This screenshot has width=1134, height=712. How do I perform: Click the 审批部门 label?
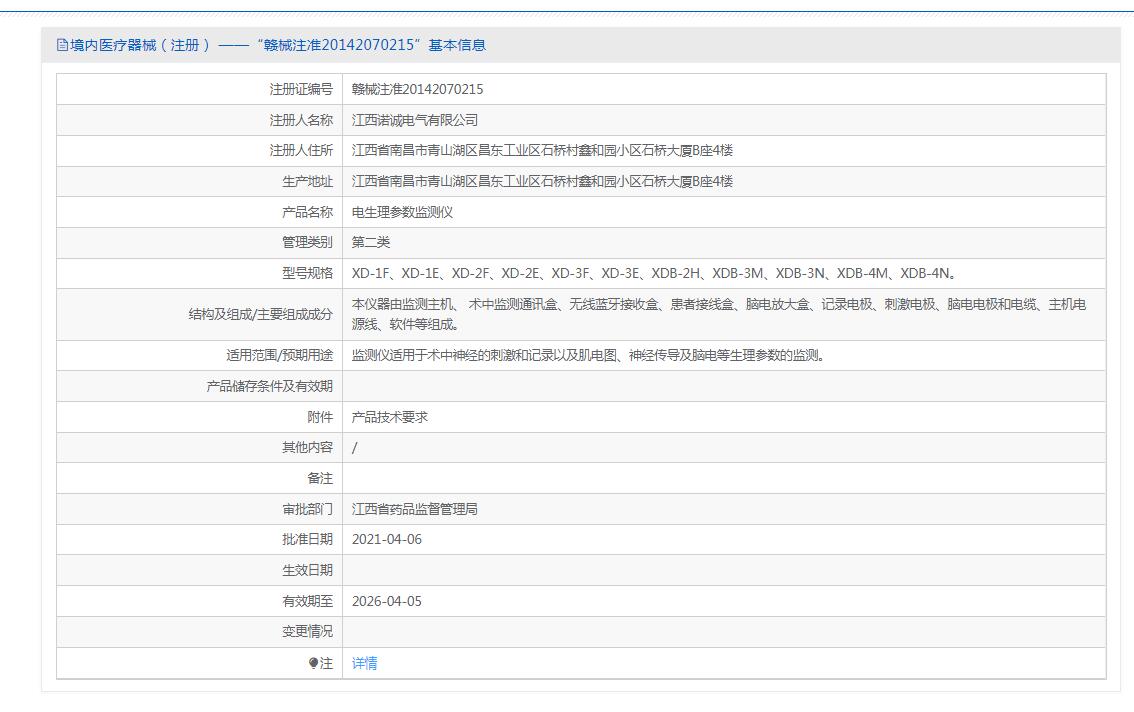click(x=307, y=509)
